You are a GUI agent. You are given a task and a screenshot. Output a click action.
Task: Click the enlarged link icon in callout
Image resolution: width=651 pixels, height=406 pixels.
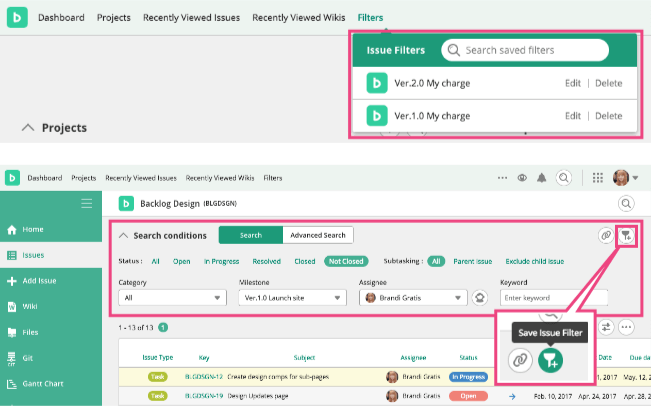click(520, 360)
